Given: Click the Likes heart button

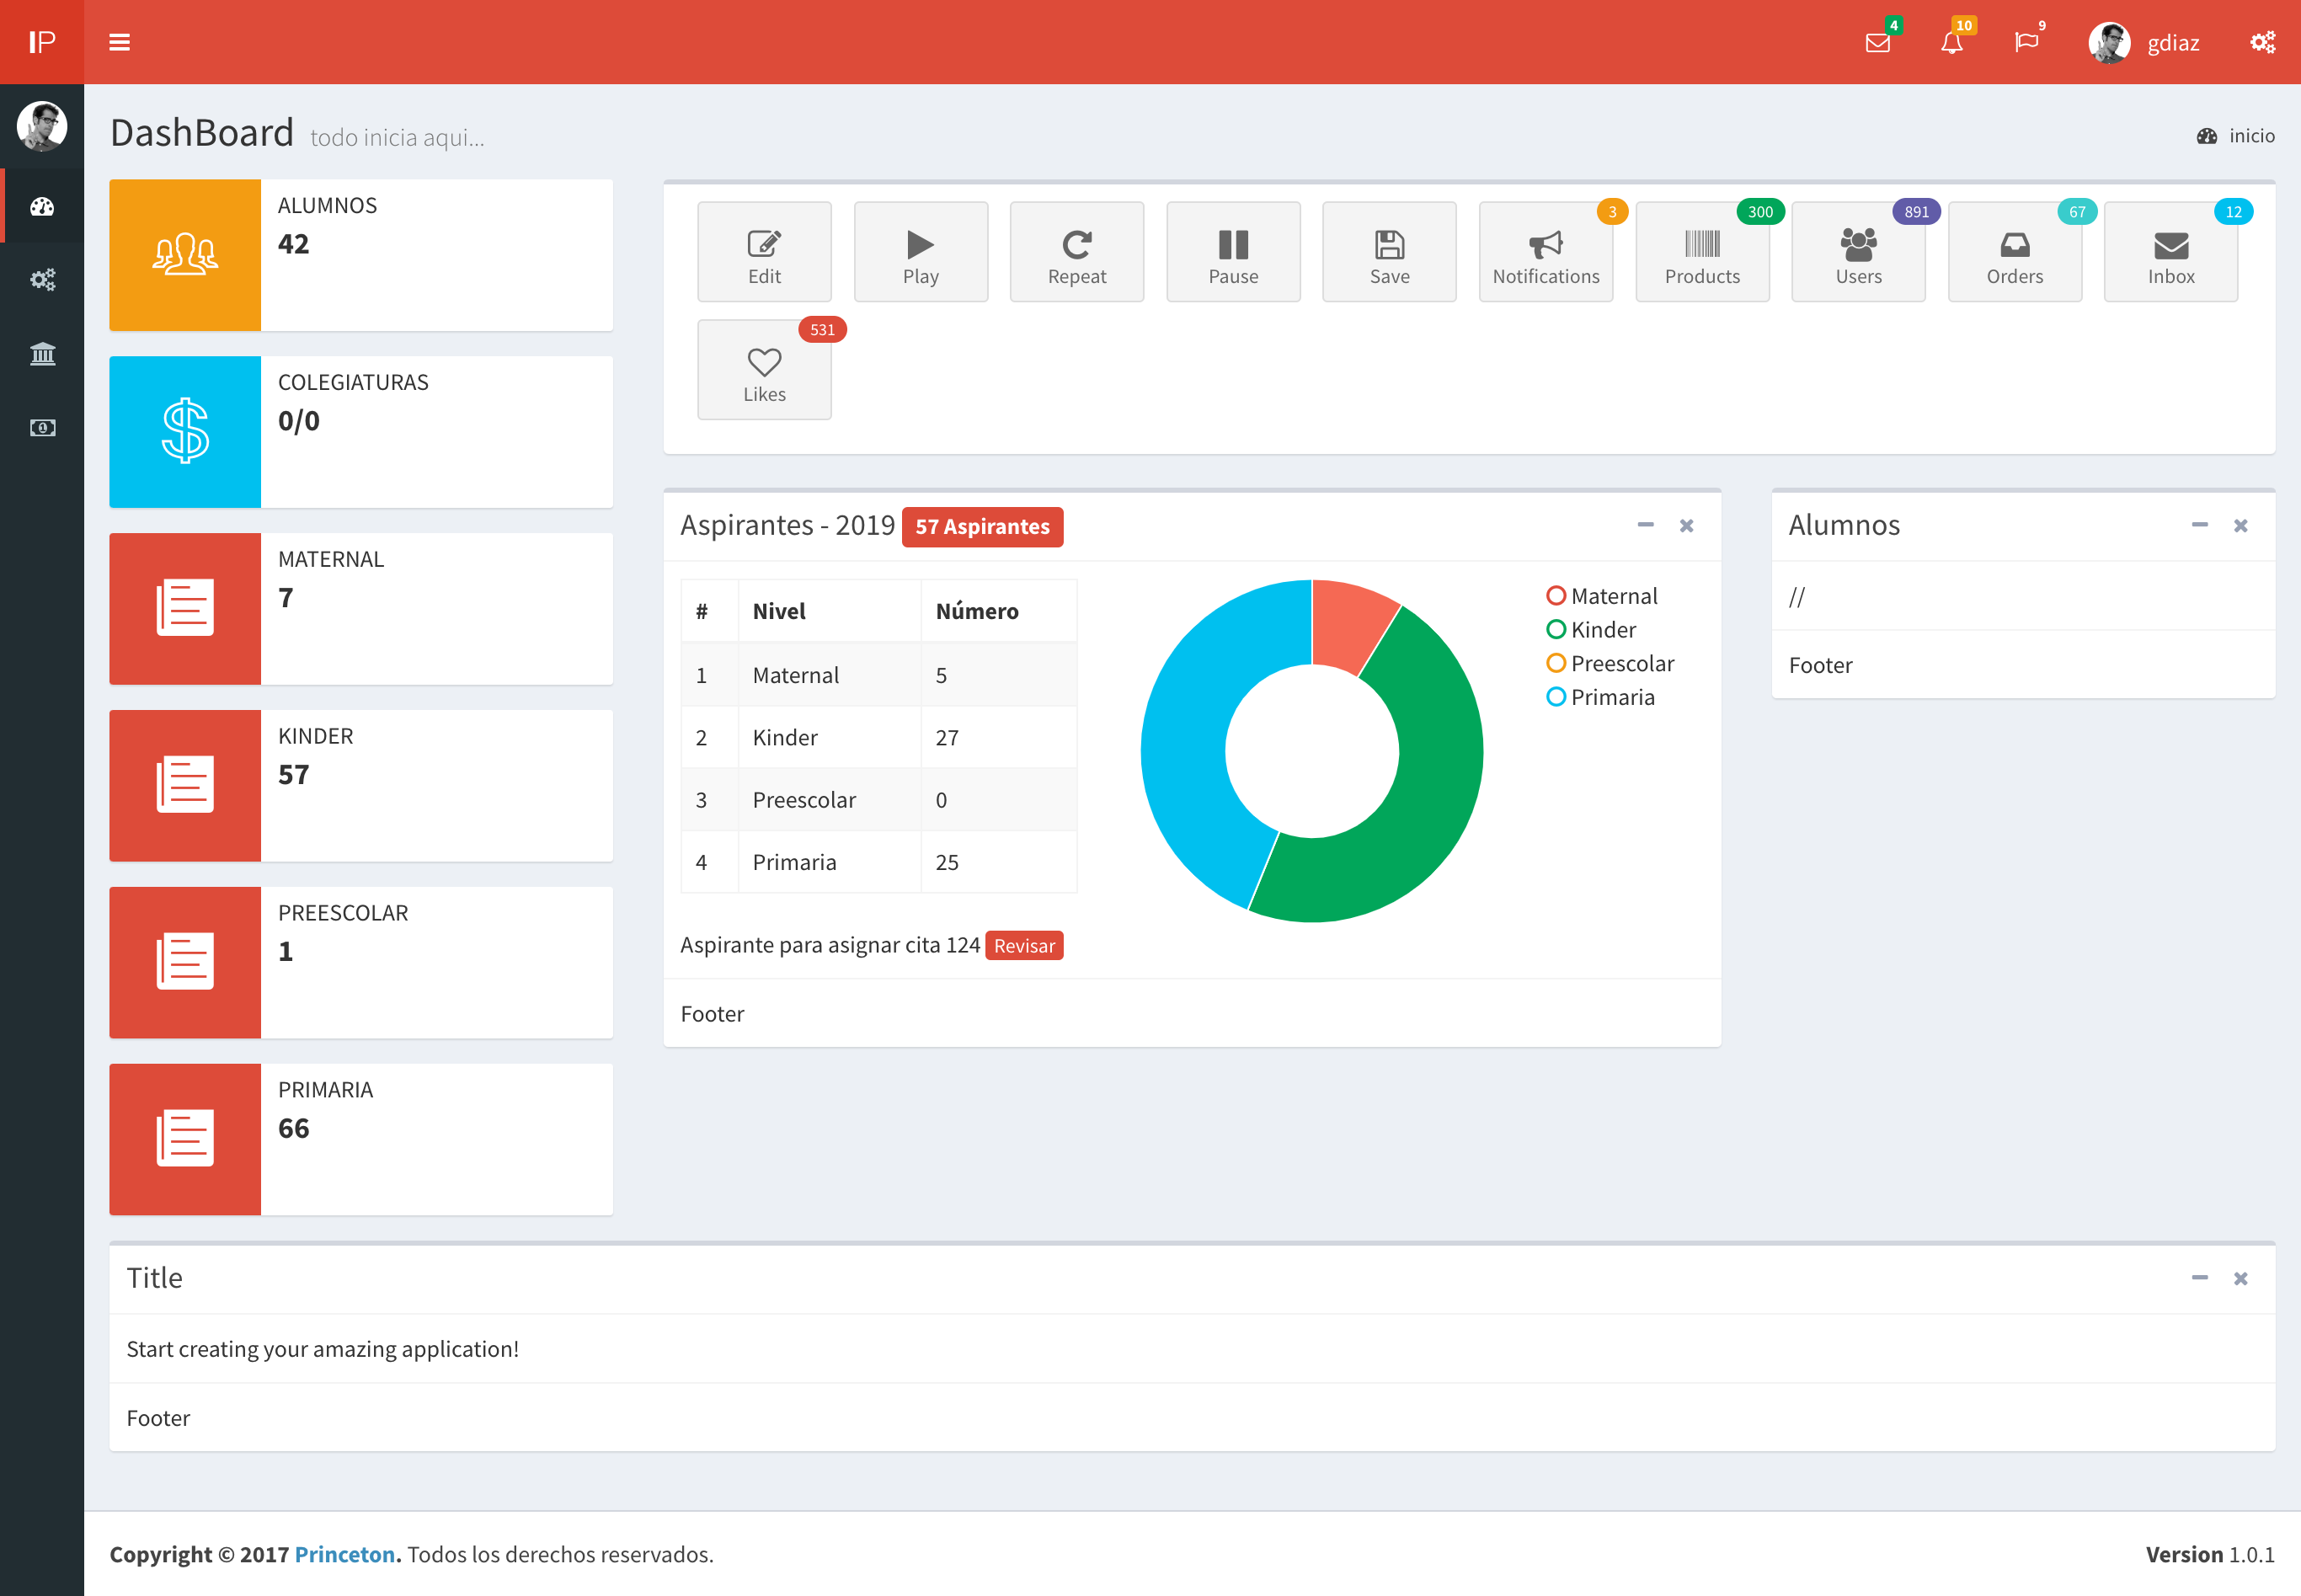Looking at the screenshot, I should pos(764,370).
